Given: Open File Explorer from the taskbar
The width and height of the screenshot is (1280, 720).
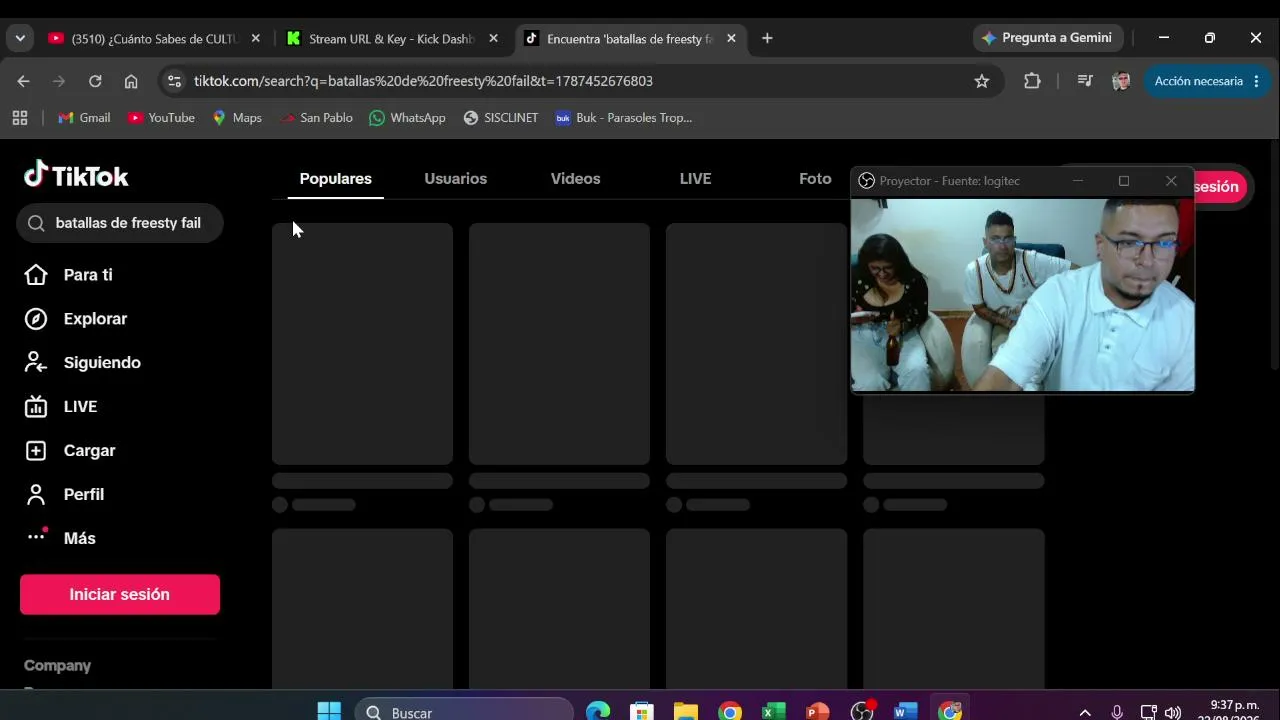Looking at the screenshot, I should [686, 712].
